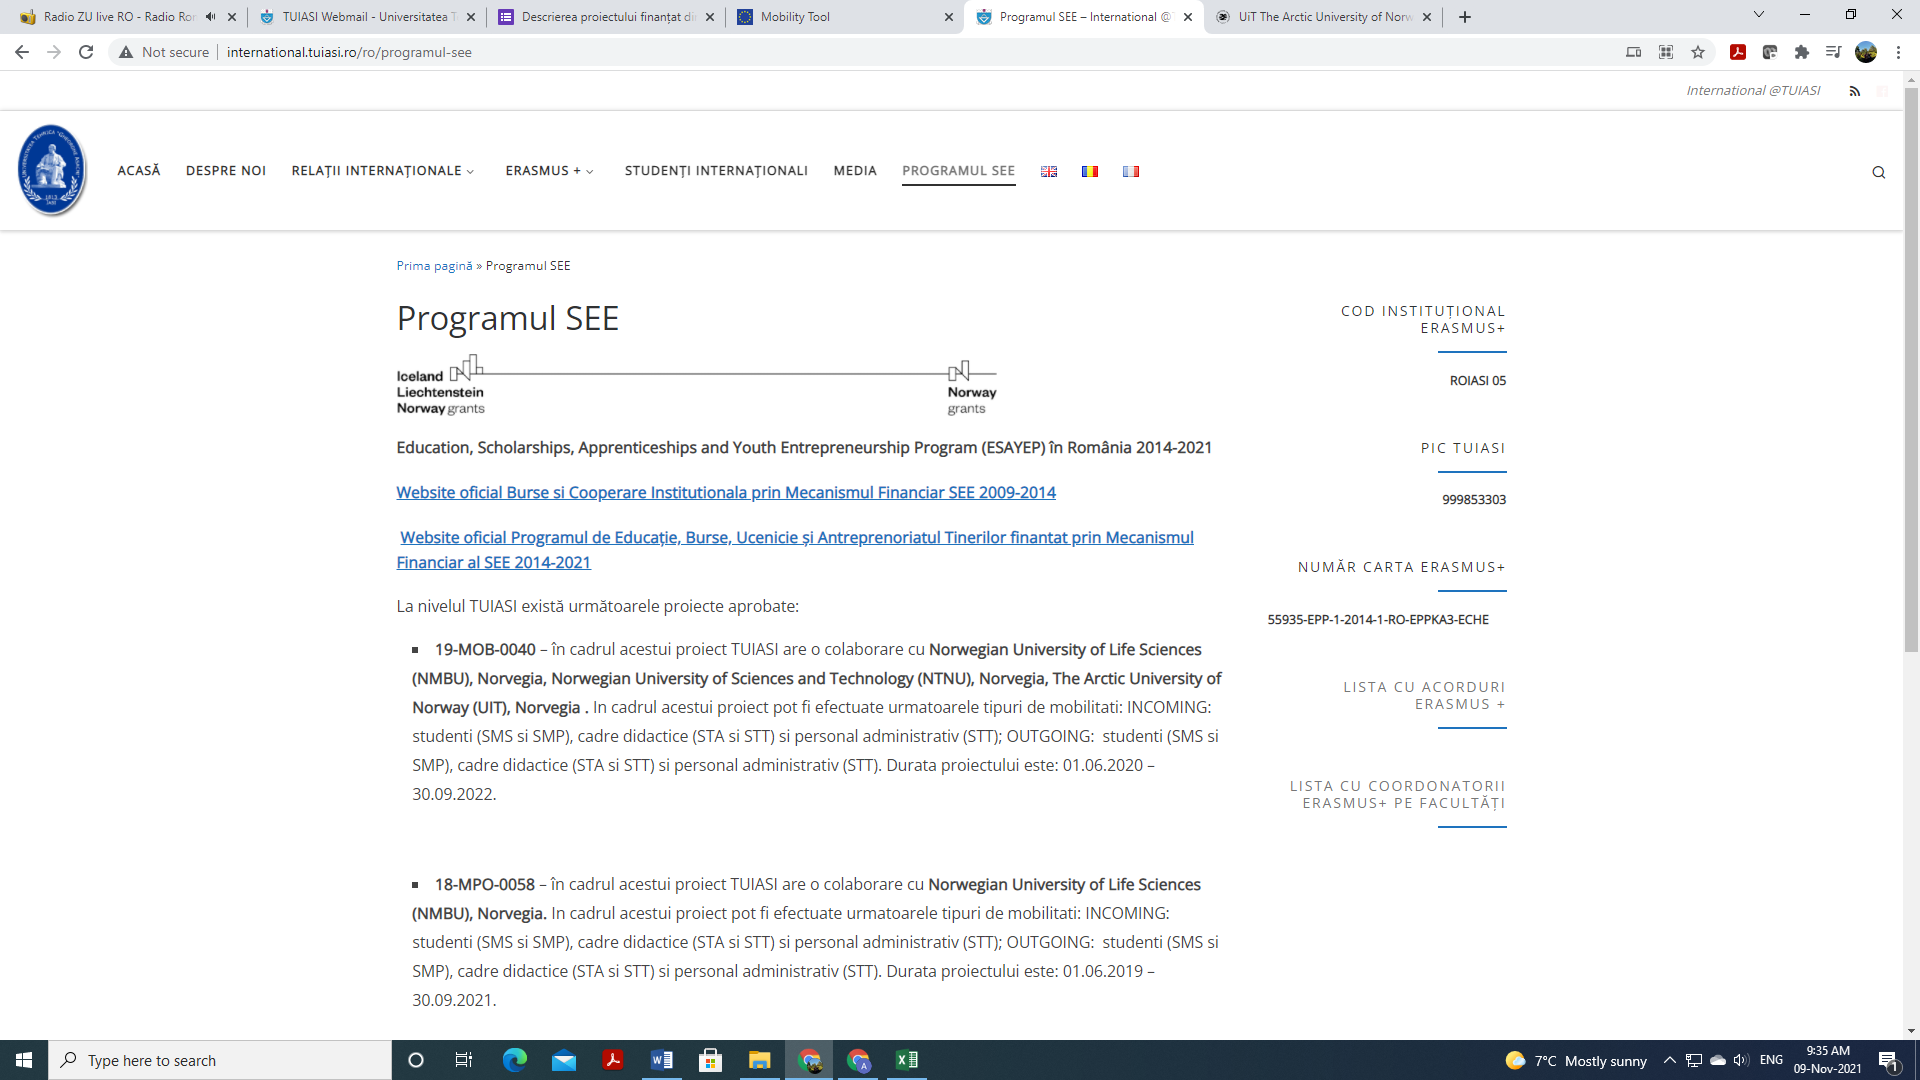
Task: Click the ENG input language indicator
Action: pyautogui.click(x=1771, y=1060)
